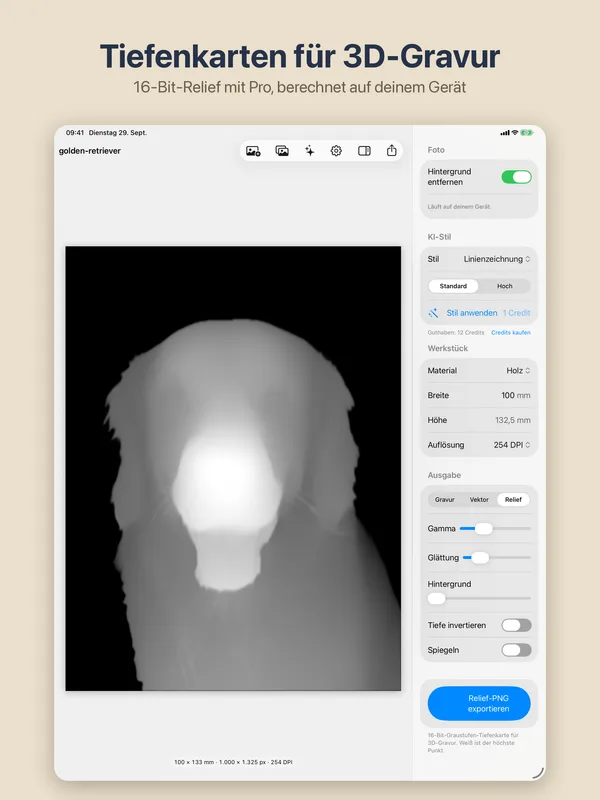
Task: Select the Hoch quality segment
Action: coord(505,286)
